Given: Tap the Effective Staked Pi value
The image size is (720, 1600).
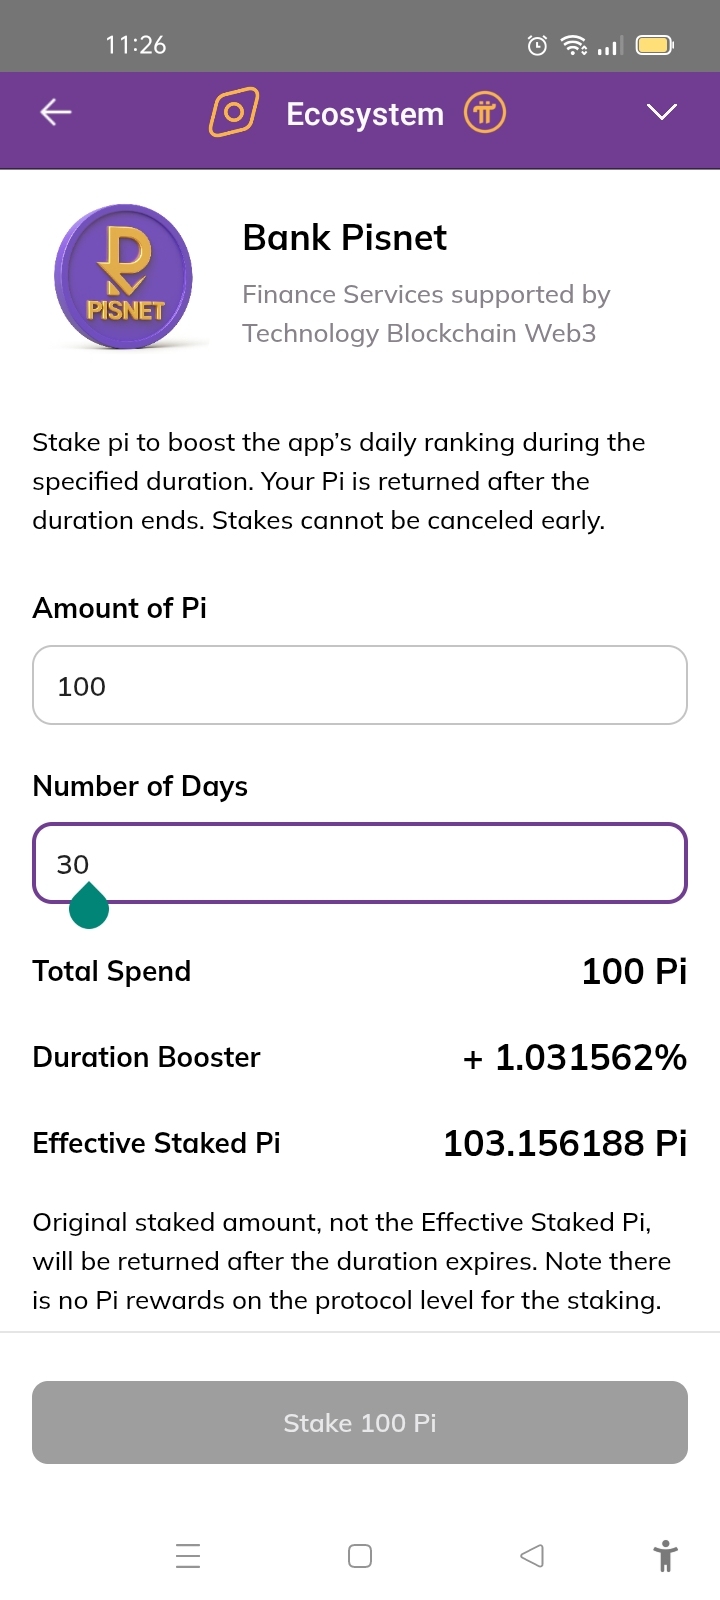Looking at the screenshot, I should point(564,1143).
